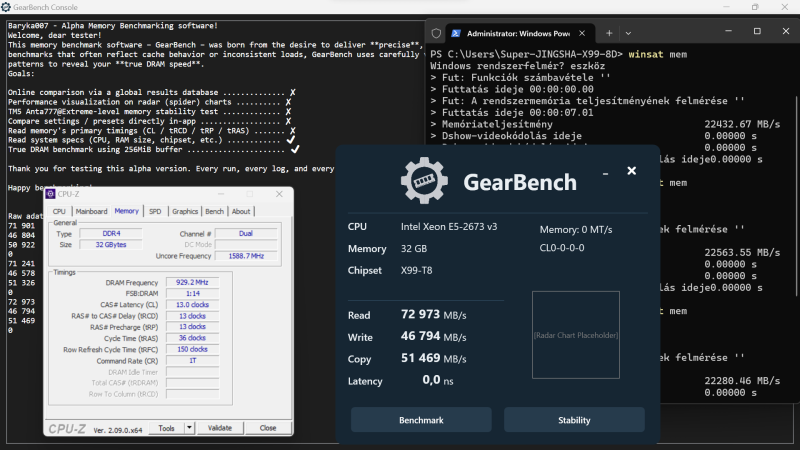The width and height of the screenshot is (800, 450).
Task: Click the CL0-0-0-0 timings text
Action: pyautogui.click(x=562, y=248)
